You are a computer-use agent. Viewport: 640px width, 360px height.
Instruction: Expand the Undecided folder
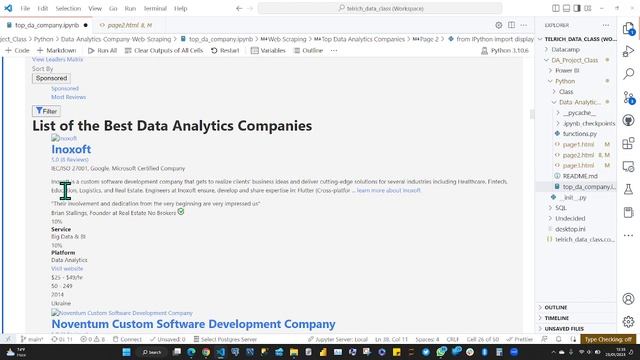[570, 218]
